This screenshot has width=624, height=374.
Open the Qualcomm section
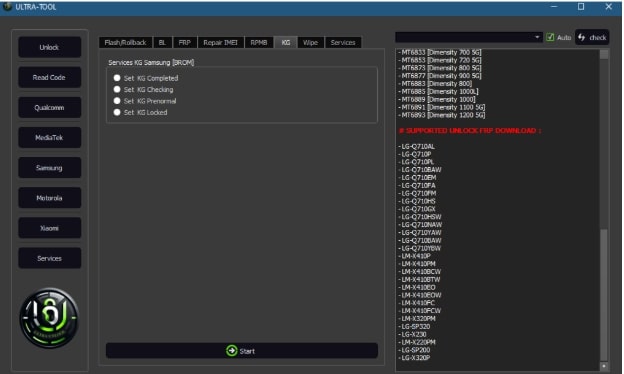pos(49,107)
